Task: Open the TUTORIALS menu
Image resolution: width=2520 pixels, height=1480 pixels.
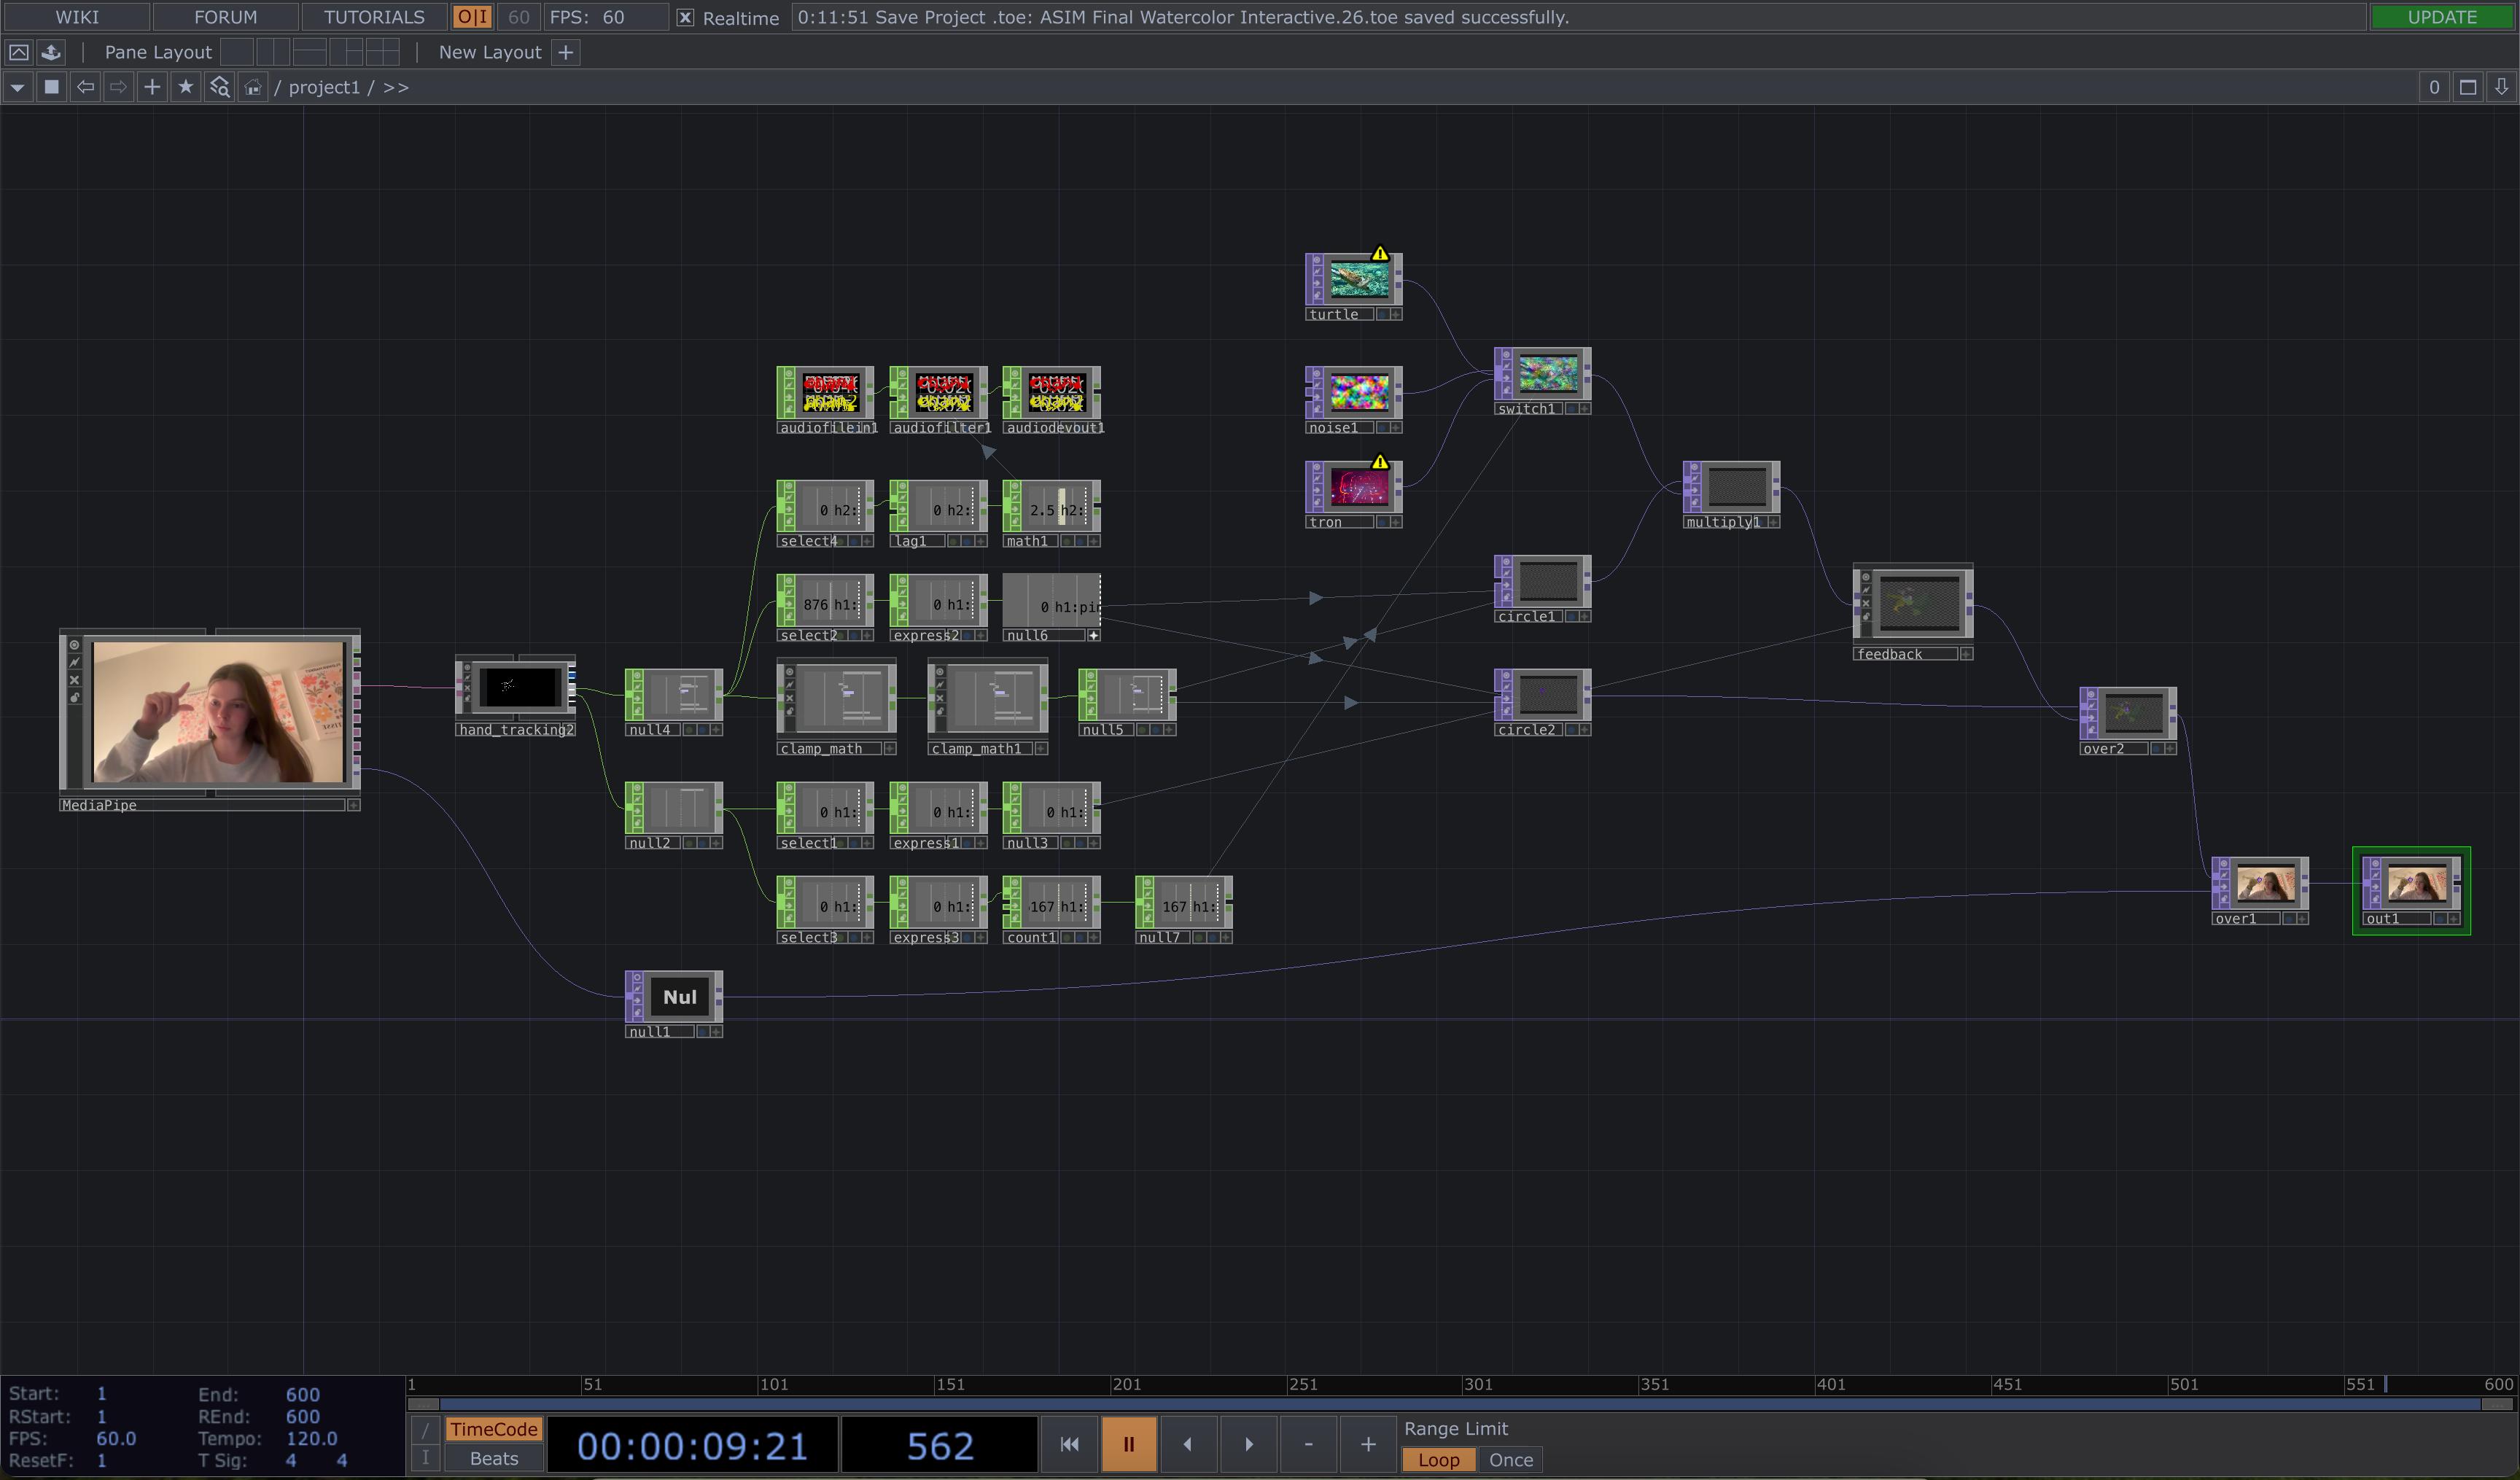Action: 374,17
